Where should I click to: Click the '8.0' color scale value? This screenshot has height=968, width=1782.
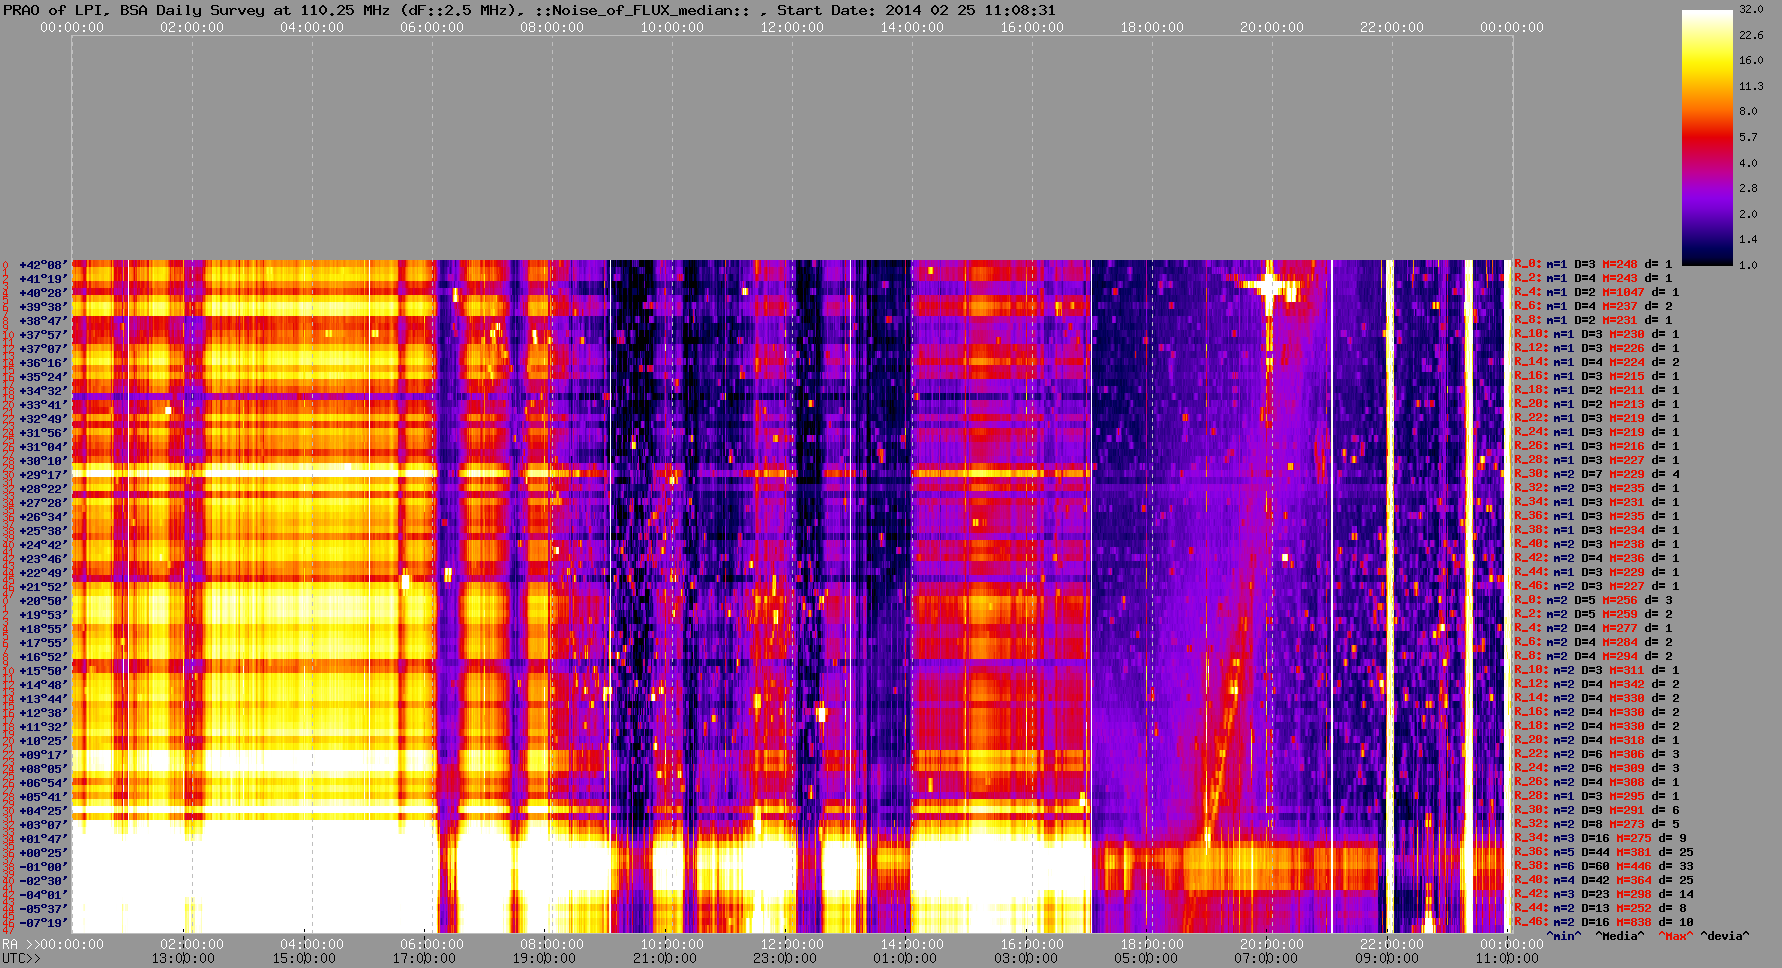coord(1748,111)
